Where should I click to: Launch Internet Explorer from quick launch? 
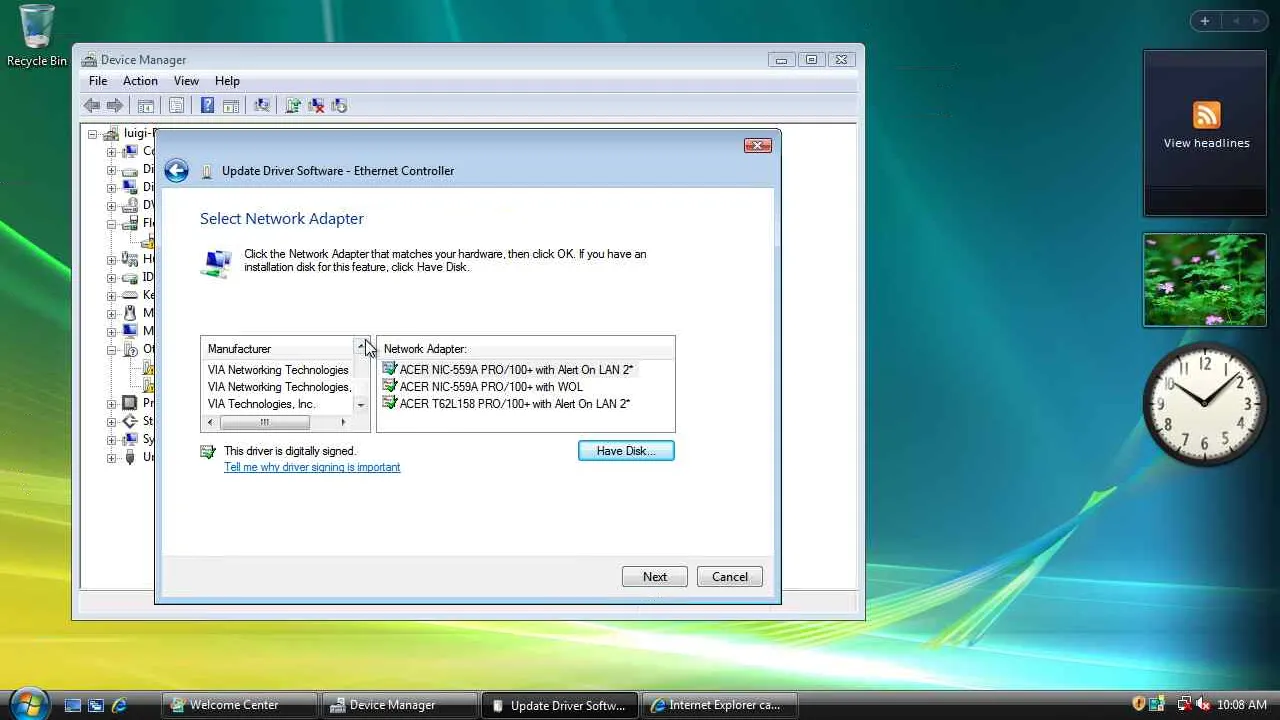point(119,705)
